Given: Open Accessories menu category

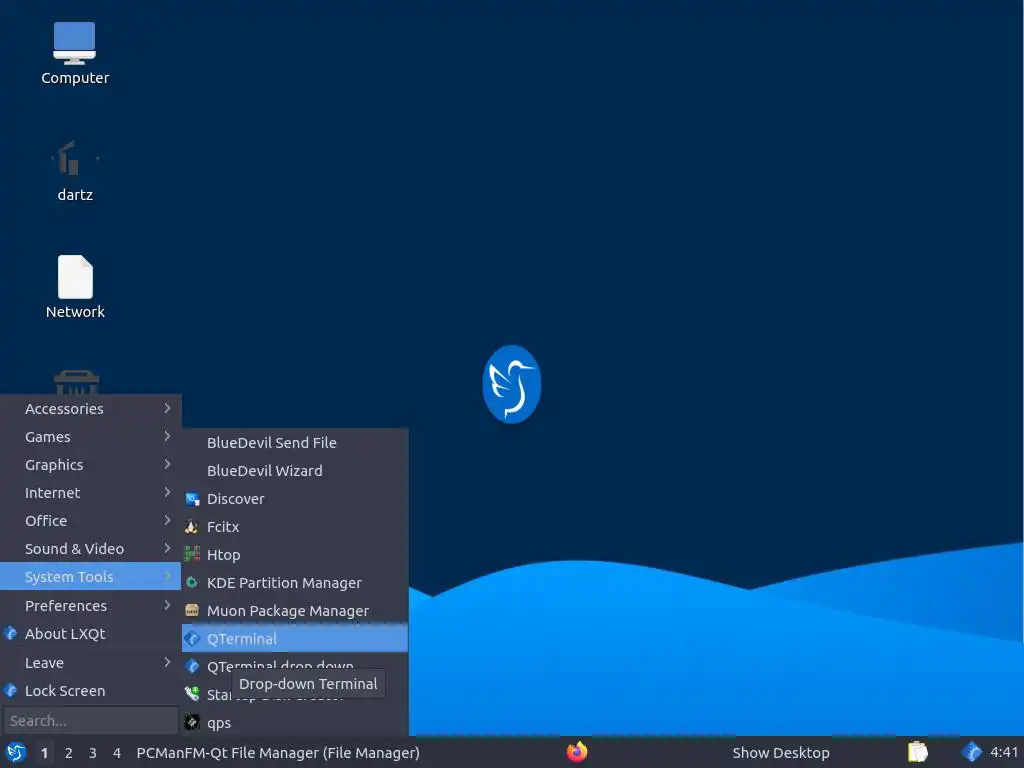Looking at the screenshot, I should (x=90, y=408).
